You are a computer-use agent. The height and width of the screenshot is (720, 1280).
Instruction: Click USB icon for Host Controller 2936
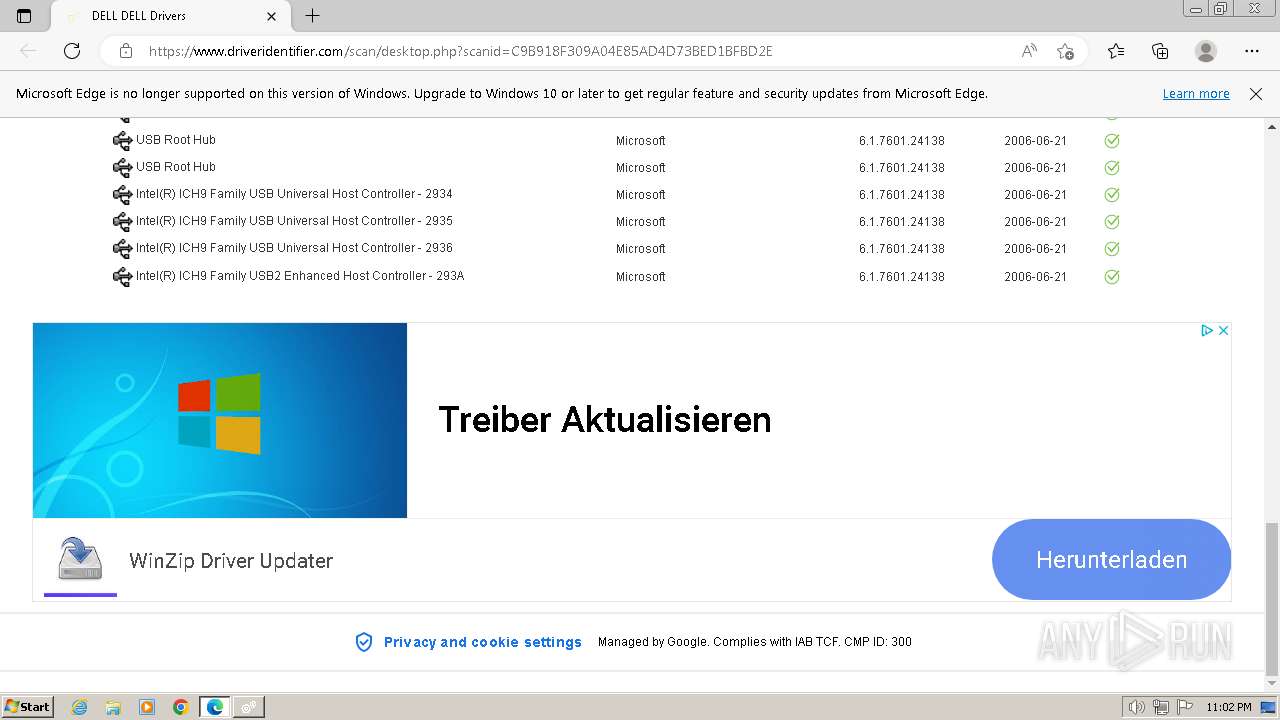pyautogui.click(x=122, y=249)
